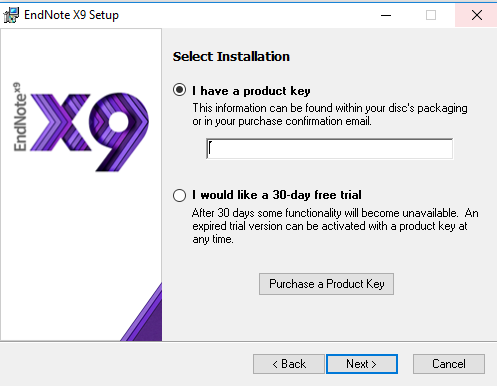Click the purple number 9 in logo
Viewport: 497px width, 386px height.
[119, 132]
